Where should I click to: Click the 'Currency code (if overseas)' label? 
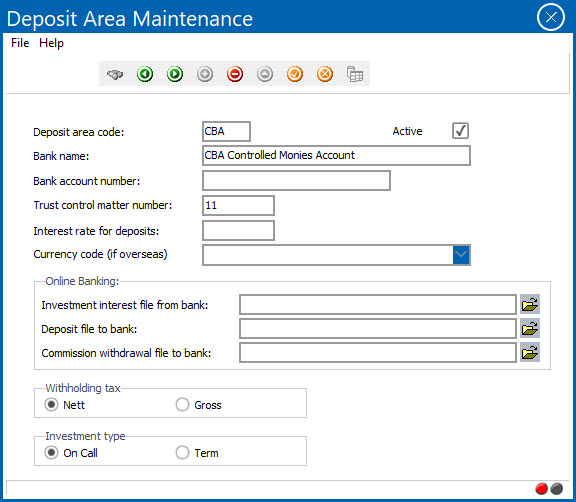[100, 254]
